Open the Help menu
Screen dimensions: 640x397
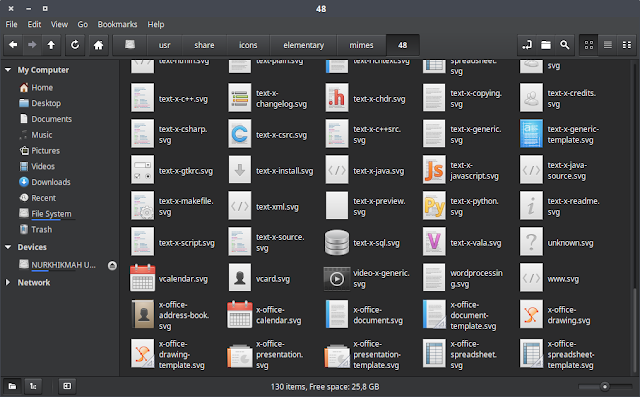(x=156, y=24)
